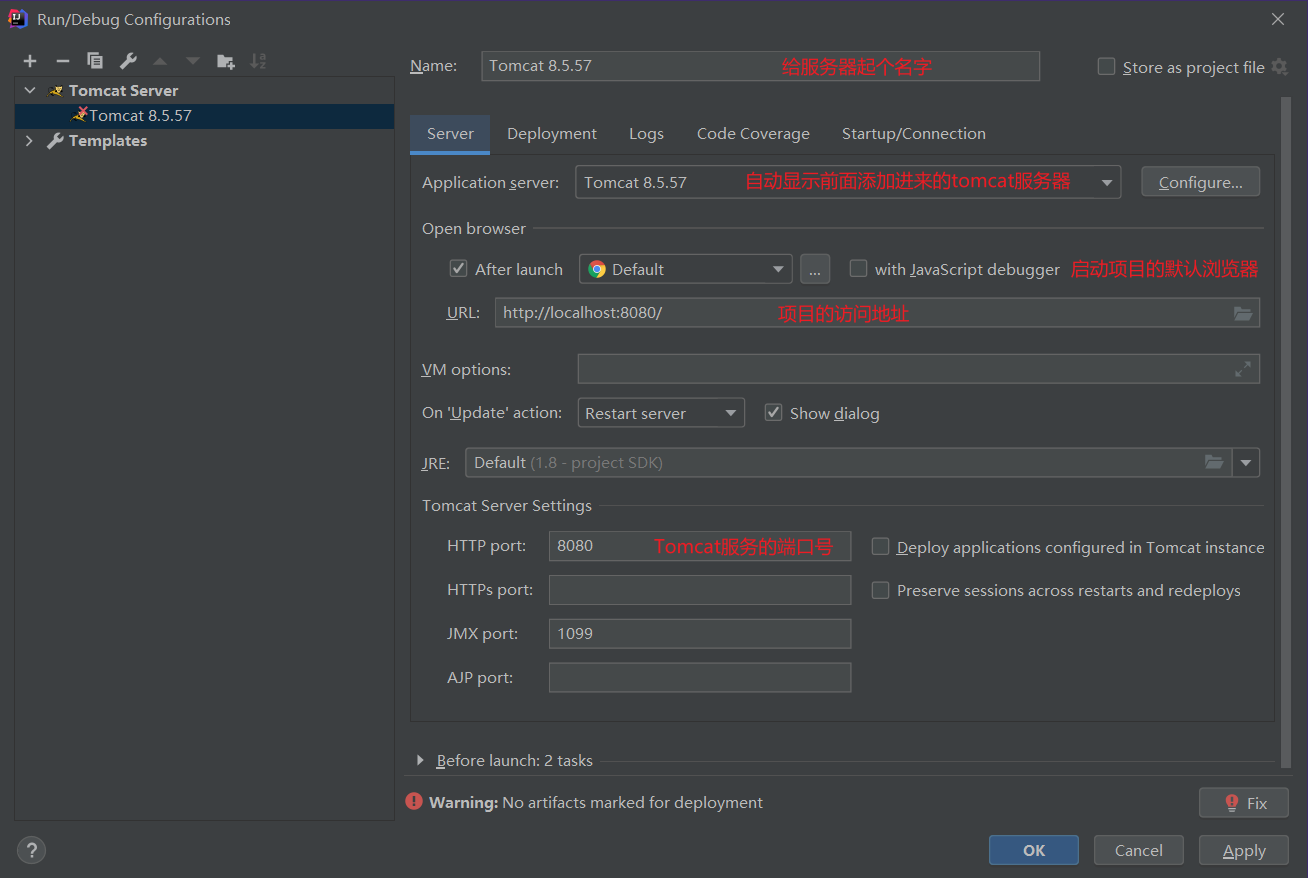Enable Preserve sessions across restarts
The image size is (1308, 878).
(x=880, y=590)
